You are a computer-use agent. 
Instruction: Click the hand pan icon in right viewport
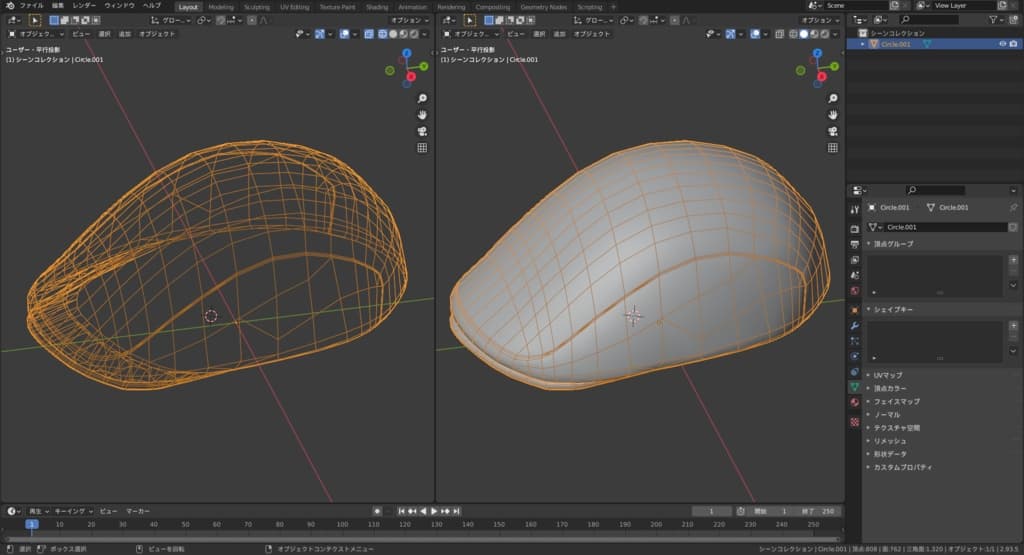(833, 115)
